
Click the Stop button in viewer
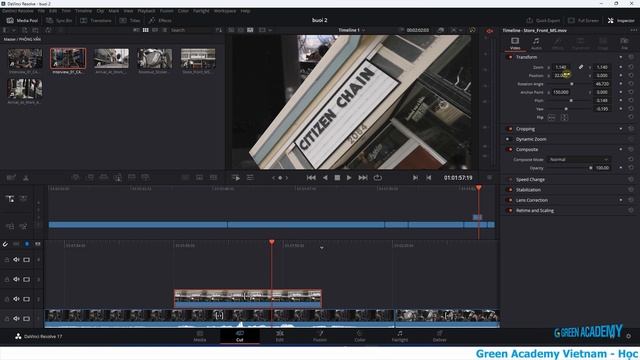(x=337, y=178)
